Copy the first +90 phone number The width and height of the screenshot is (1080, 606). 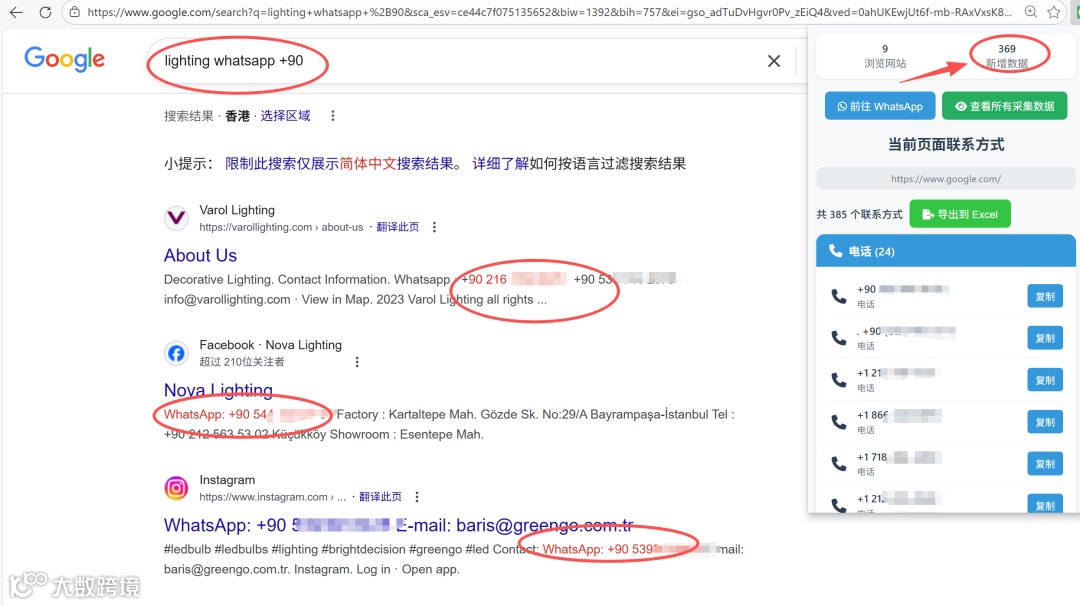click(x=1045, y=296)
